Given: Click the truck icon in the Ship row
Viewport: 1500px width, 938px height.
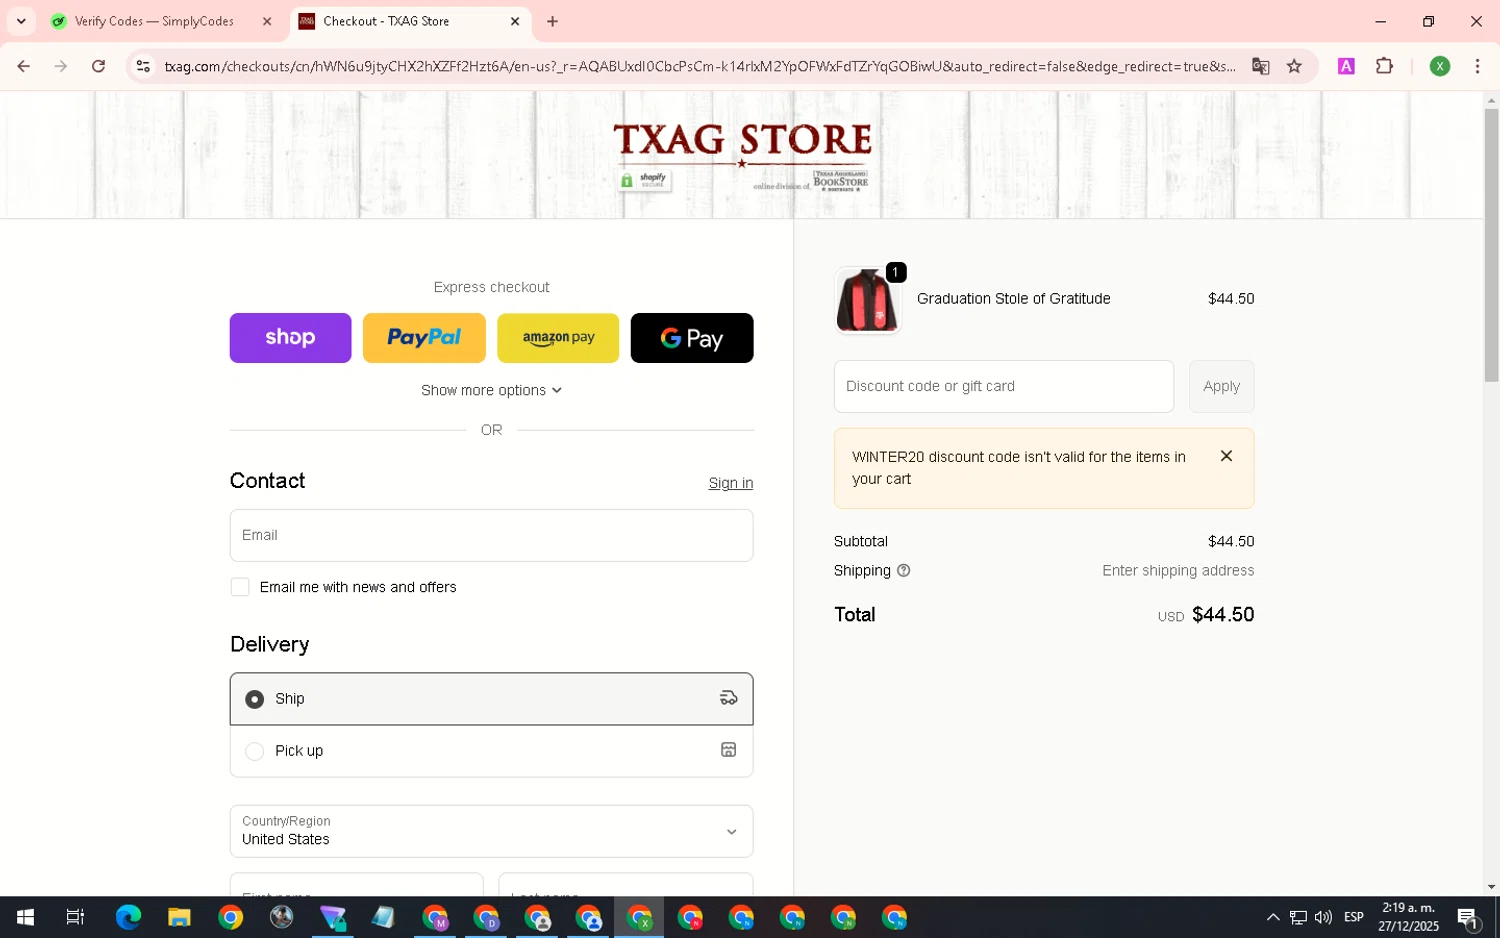Looking at the screenshot, I should pyautogui.click(x=729, y=698).
